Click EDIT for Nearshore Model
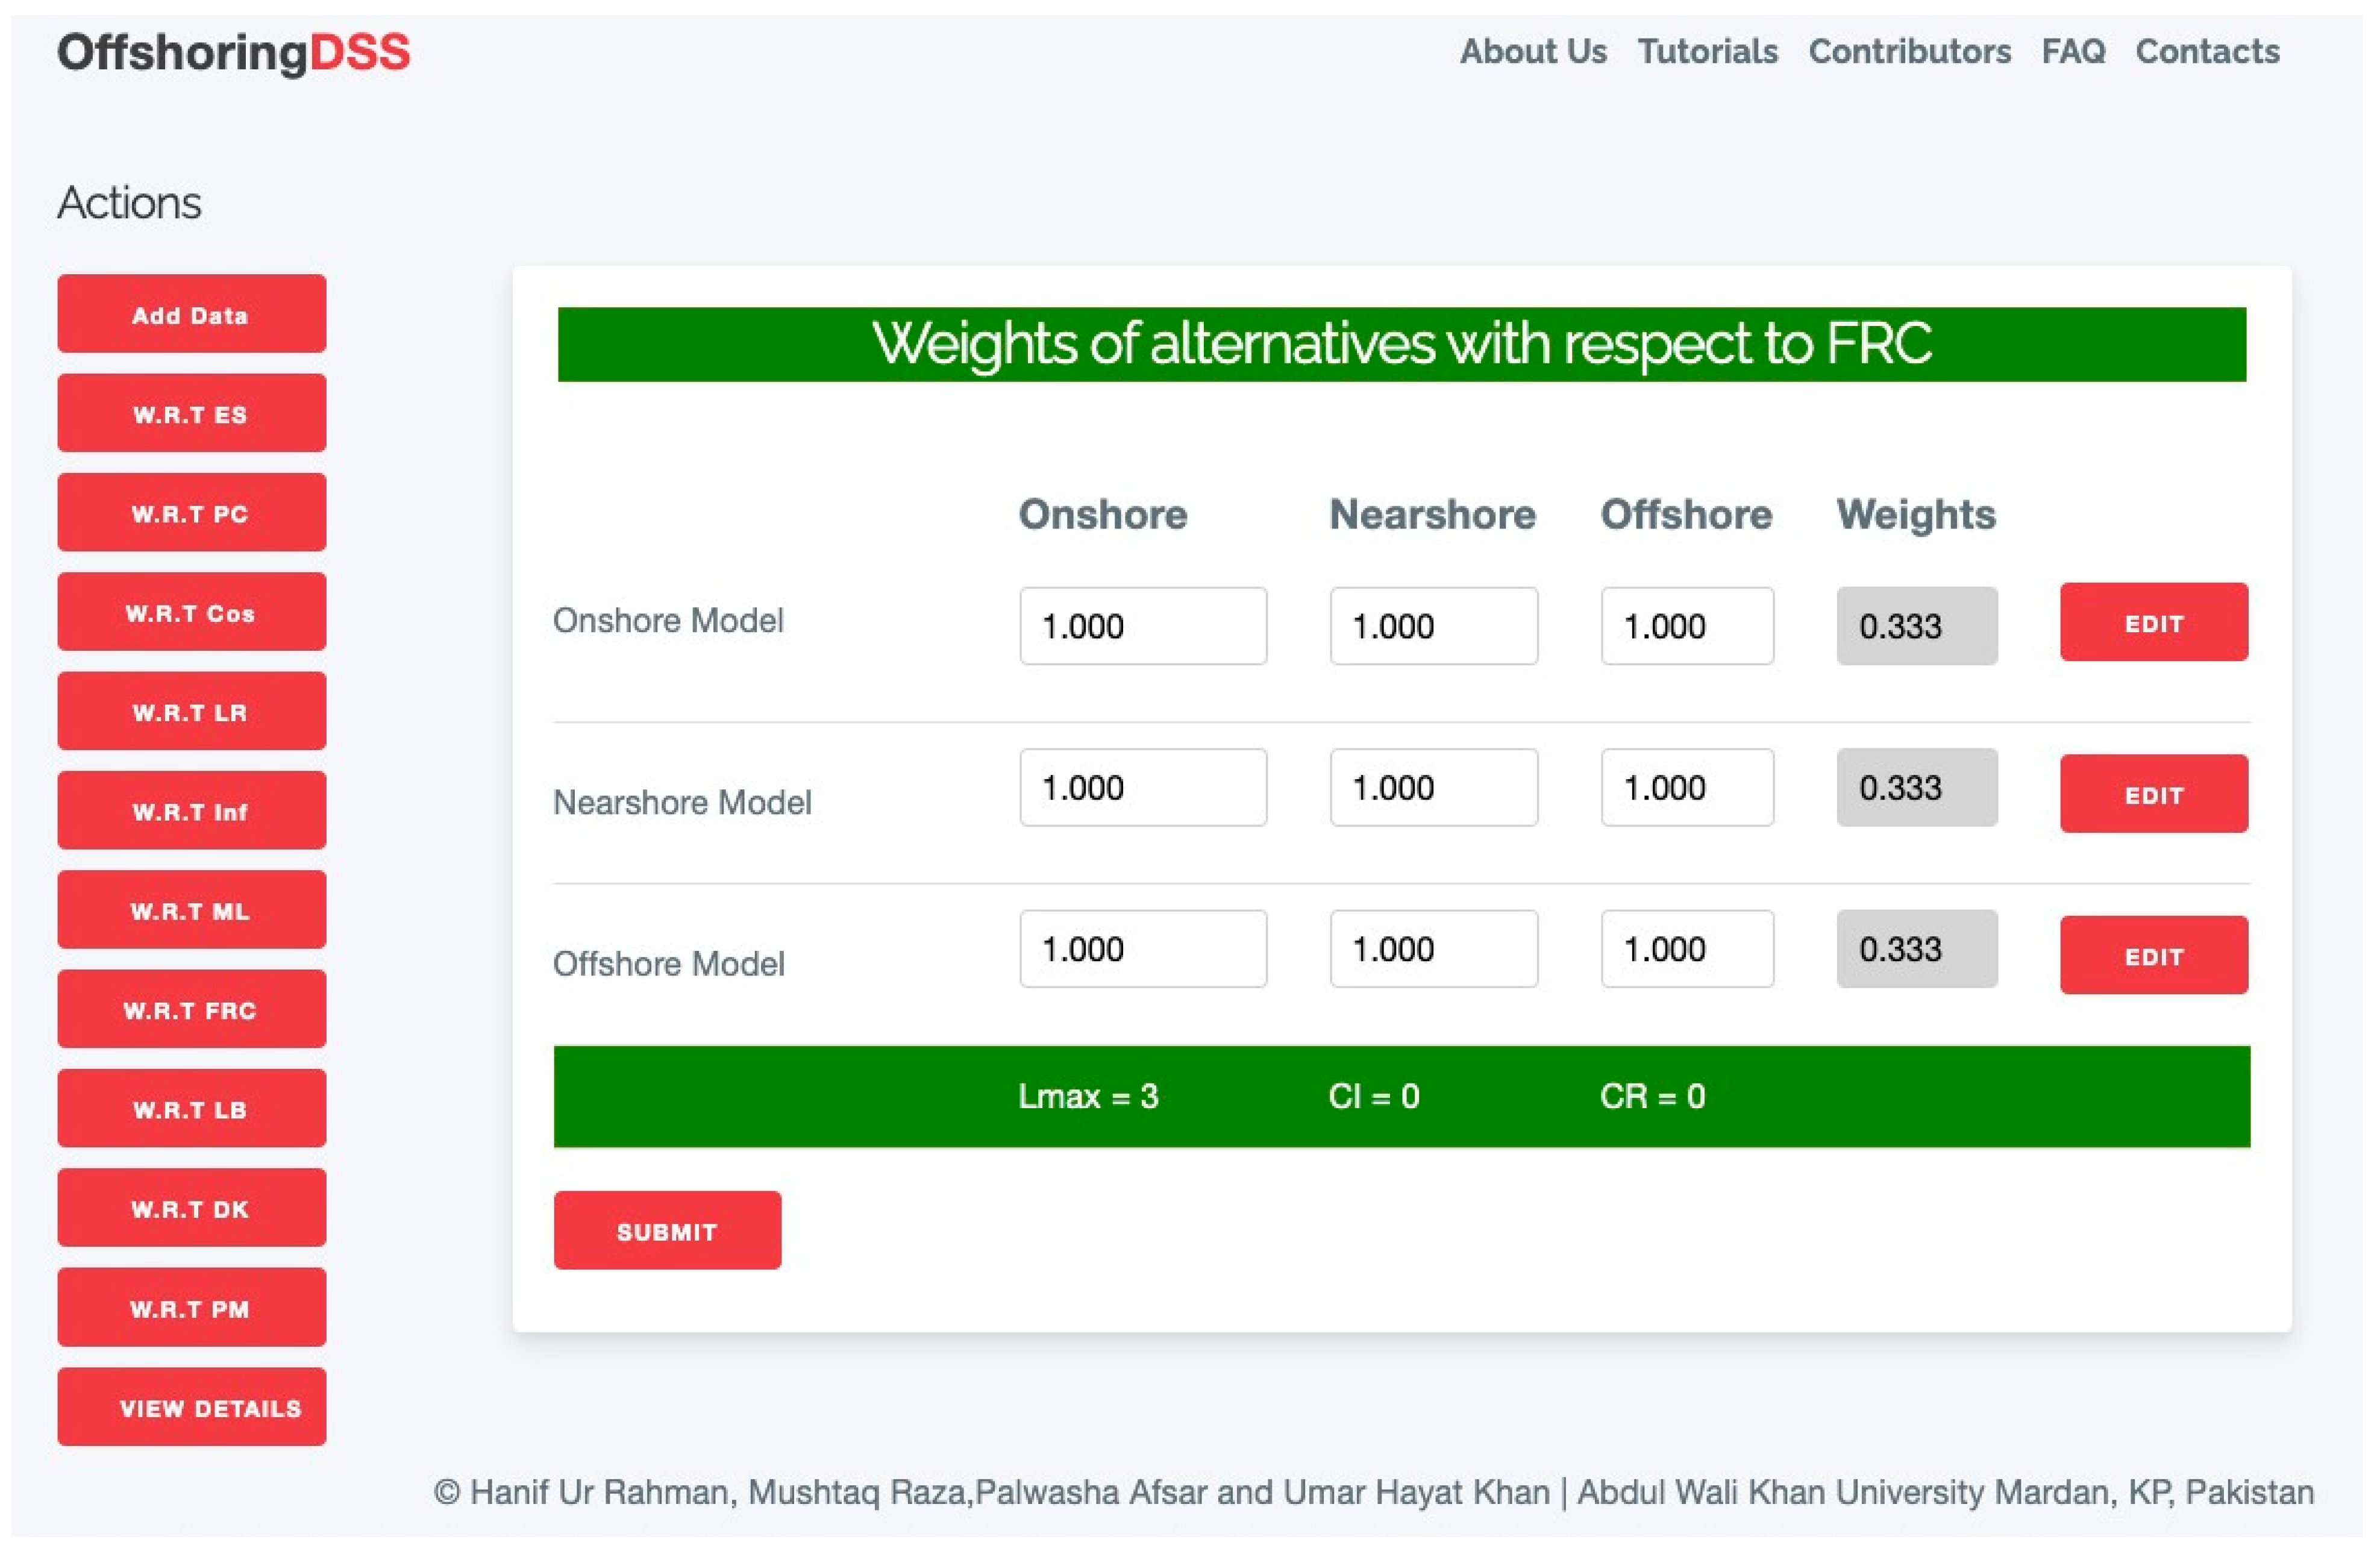 pos(2153,794)
